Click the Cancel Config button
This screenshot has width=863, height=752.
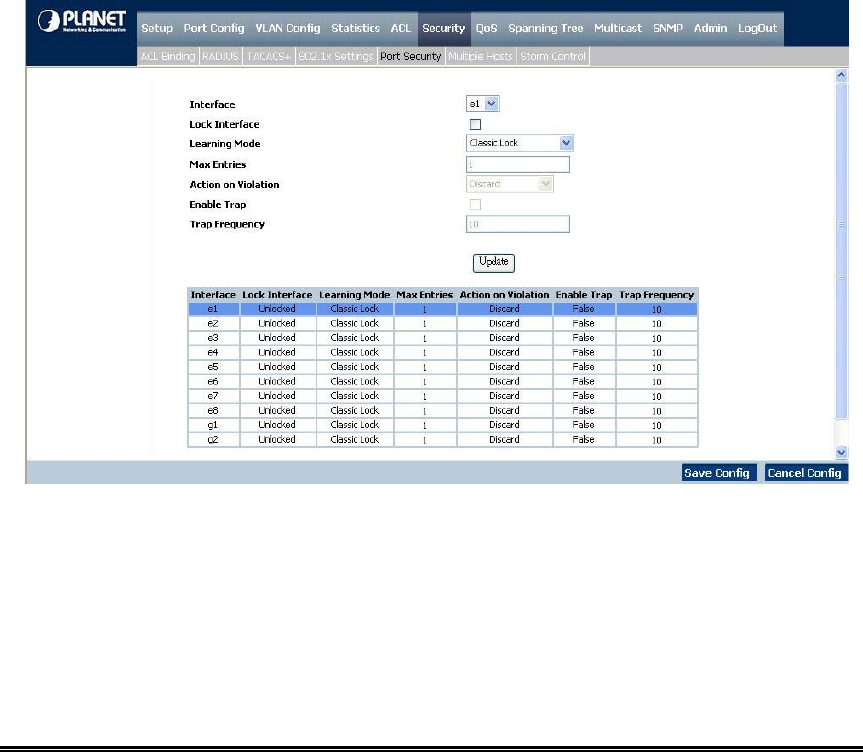805,473
